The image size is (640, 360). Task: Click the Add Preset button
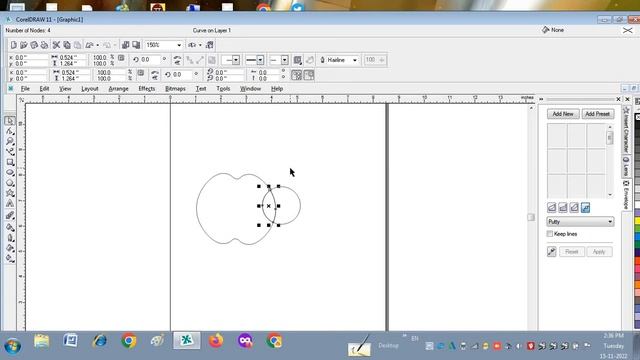pos(597,114)
